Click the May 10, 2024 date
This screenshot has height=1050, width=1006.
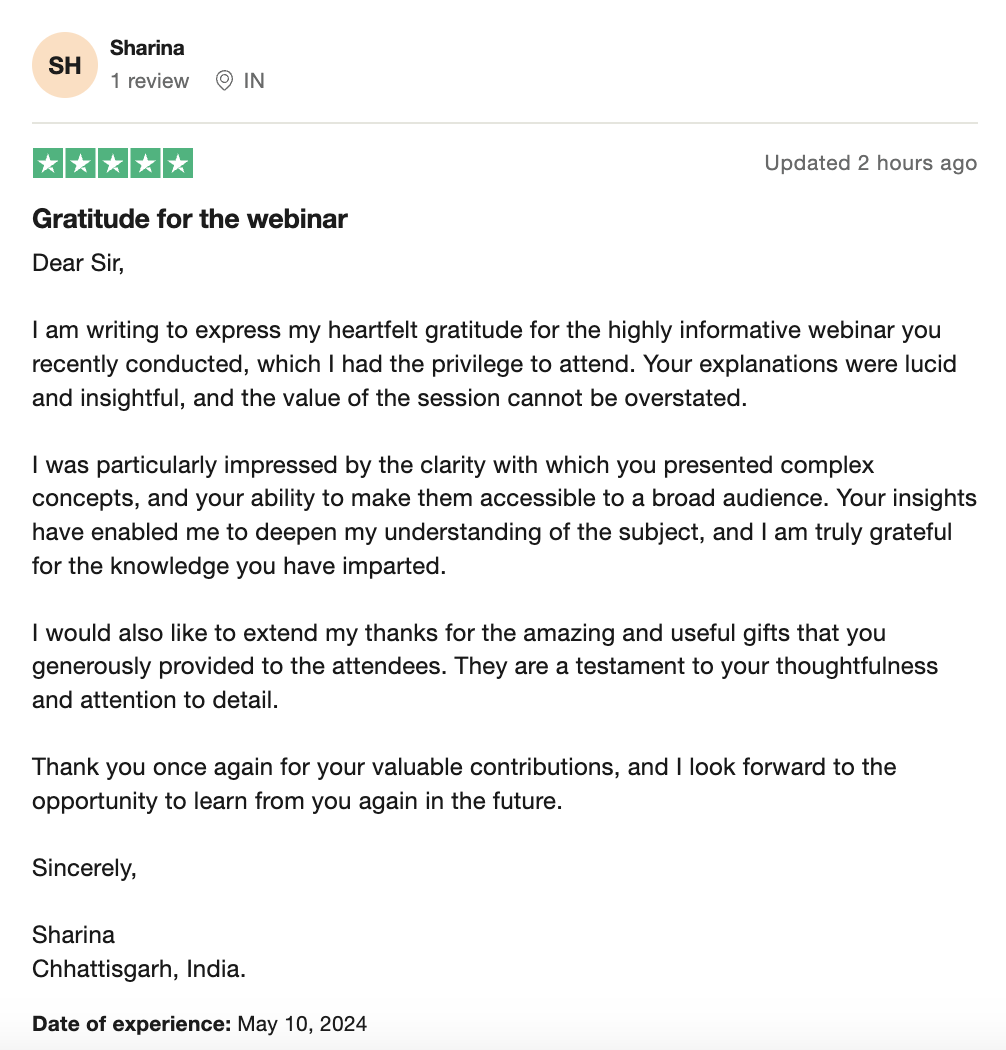[x=302, y=1024]
